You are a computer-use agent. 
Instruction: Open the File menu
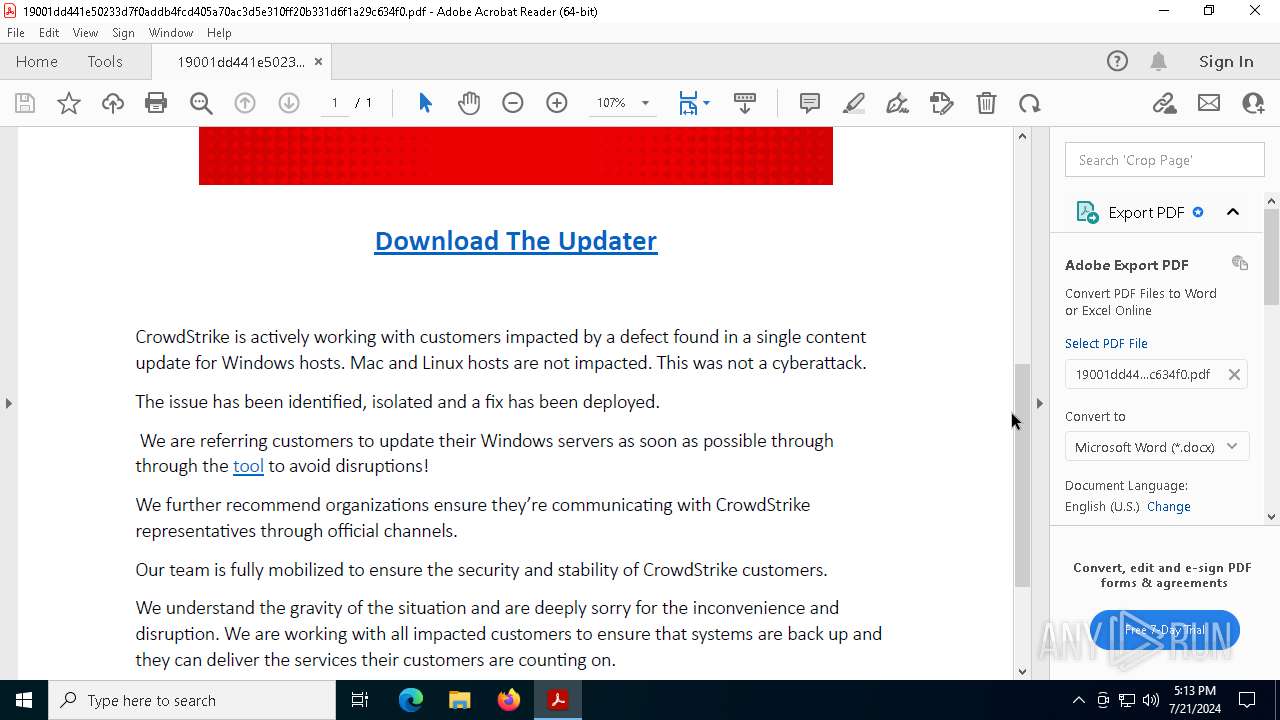point(16,33)
